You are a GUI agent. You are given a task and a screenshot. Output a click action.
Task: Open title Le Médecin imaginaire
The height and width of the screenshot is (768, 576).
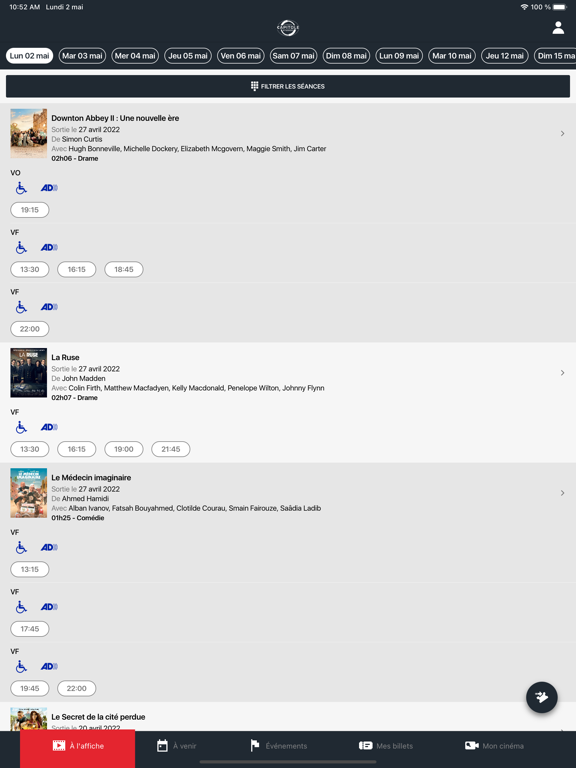(x=91, y=478)
